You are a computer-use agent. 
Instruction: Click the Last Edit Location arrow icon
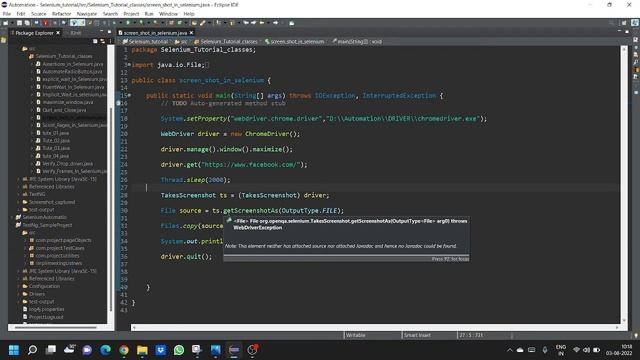246,23
